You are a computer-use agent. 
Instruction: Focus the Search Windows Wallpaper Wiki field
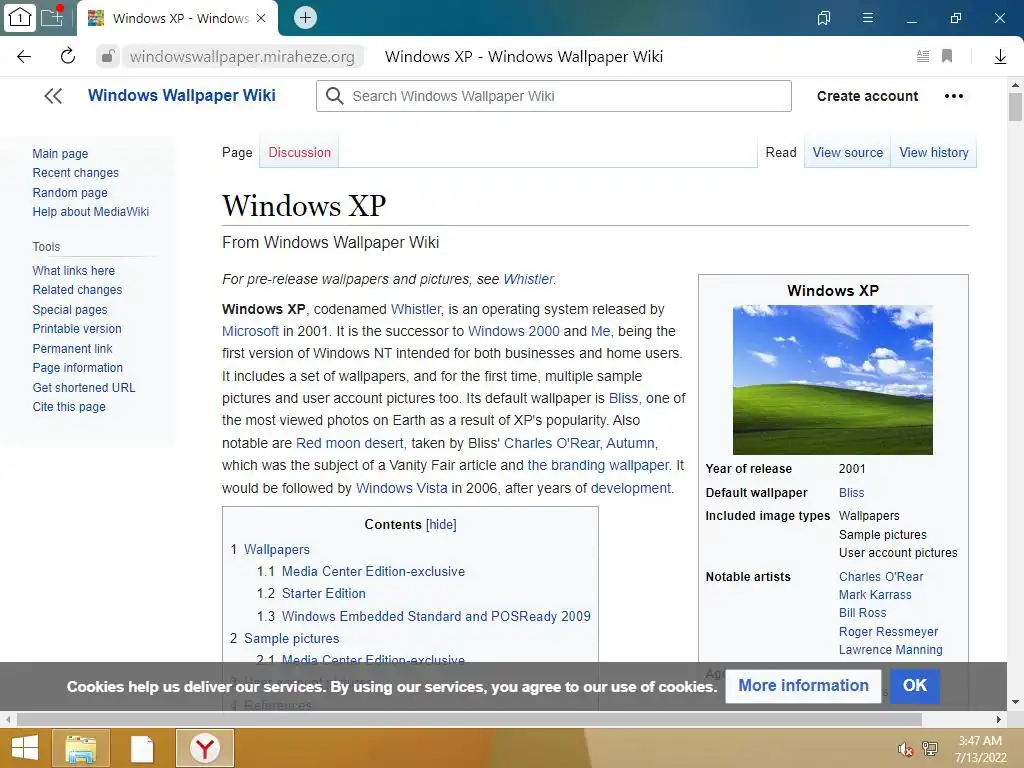[554, 96]
